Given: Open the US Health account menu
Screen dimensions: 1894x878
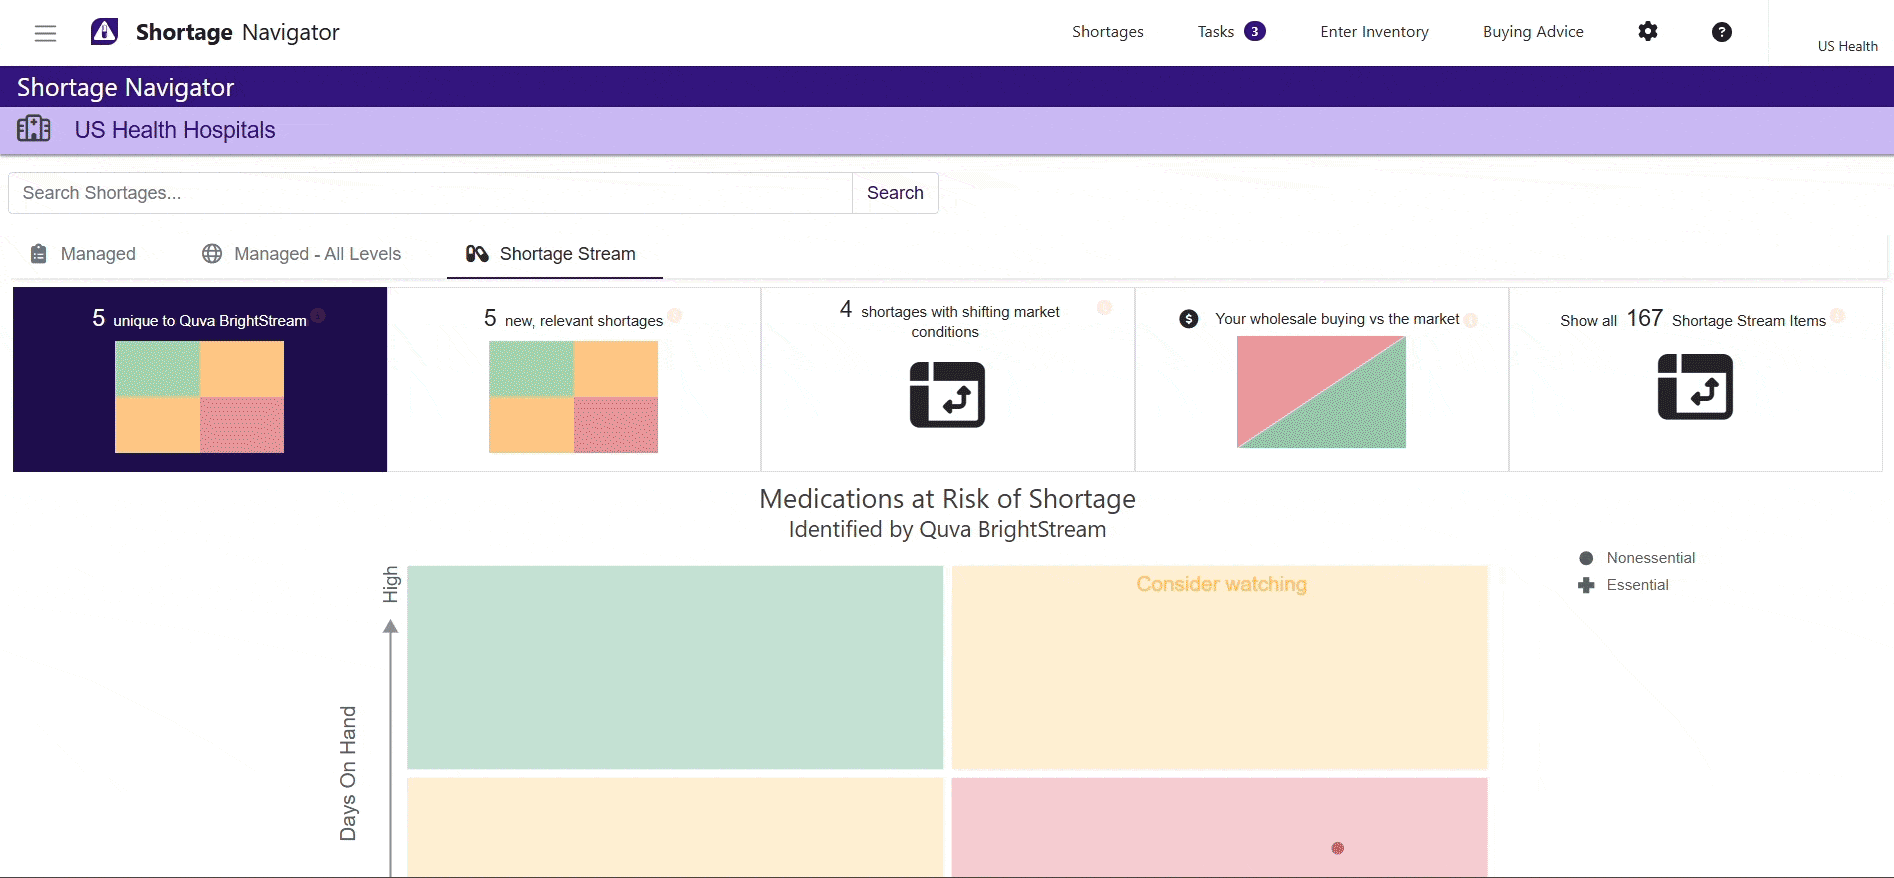Looking at the screenshot, I should pyautogui.click(x=1846, y=46).
